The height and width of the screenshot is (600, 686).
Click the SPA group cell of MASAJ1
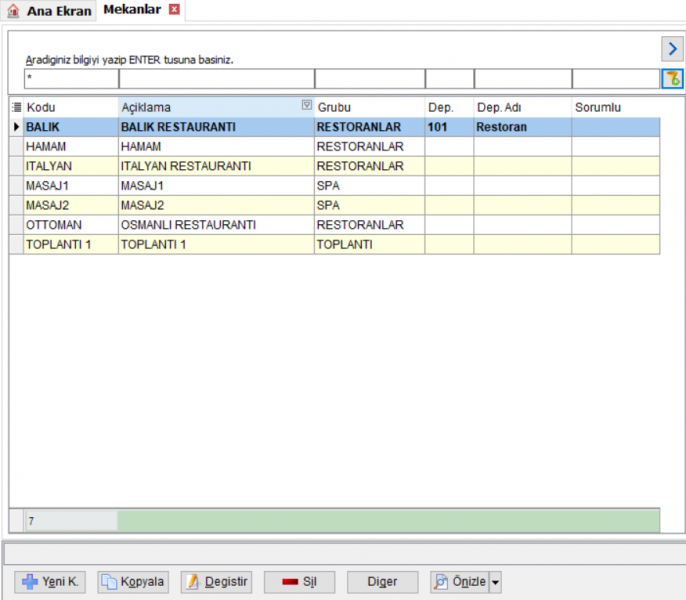click(369, 186)
